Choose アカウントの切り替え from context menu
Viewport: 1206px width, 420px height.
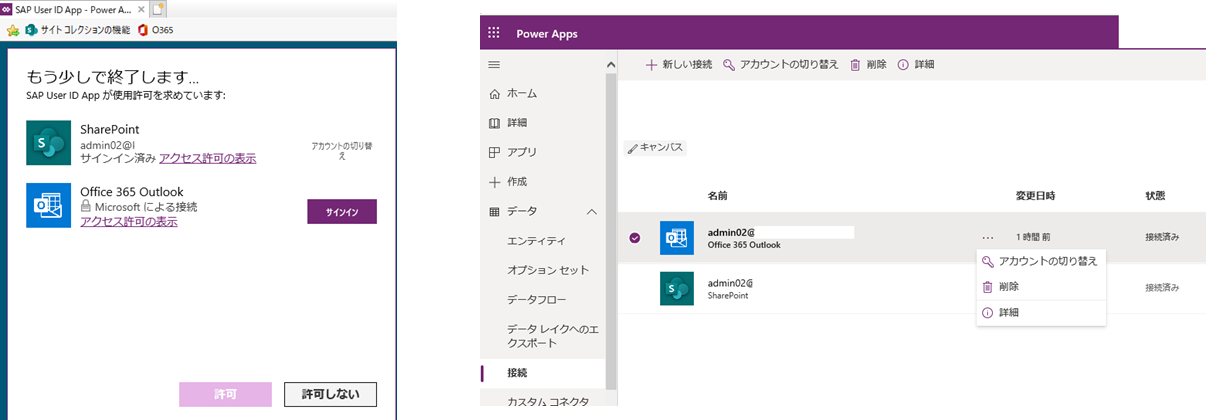[x=1040, y=261]
